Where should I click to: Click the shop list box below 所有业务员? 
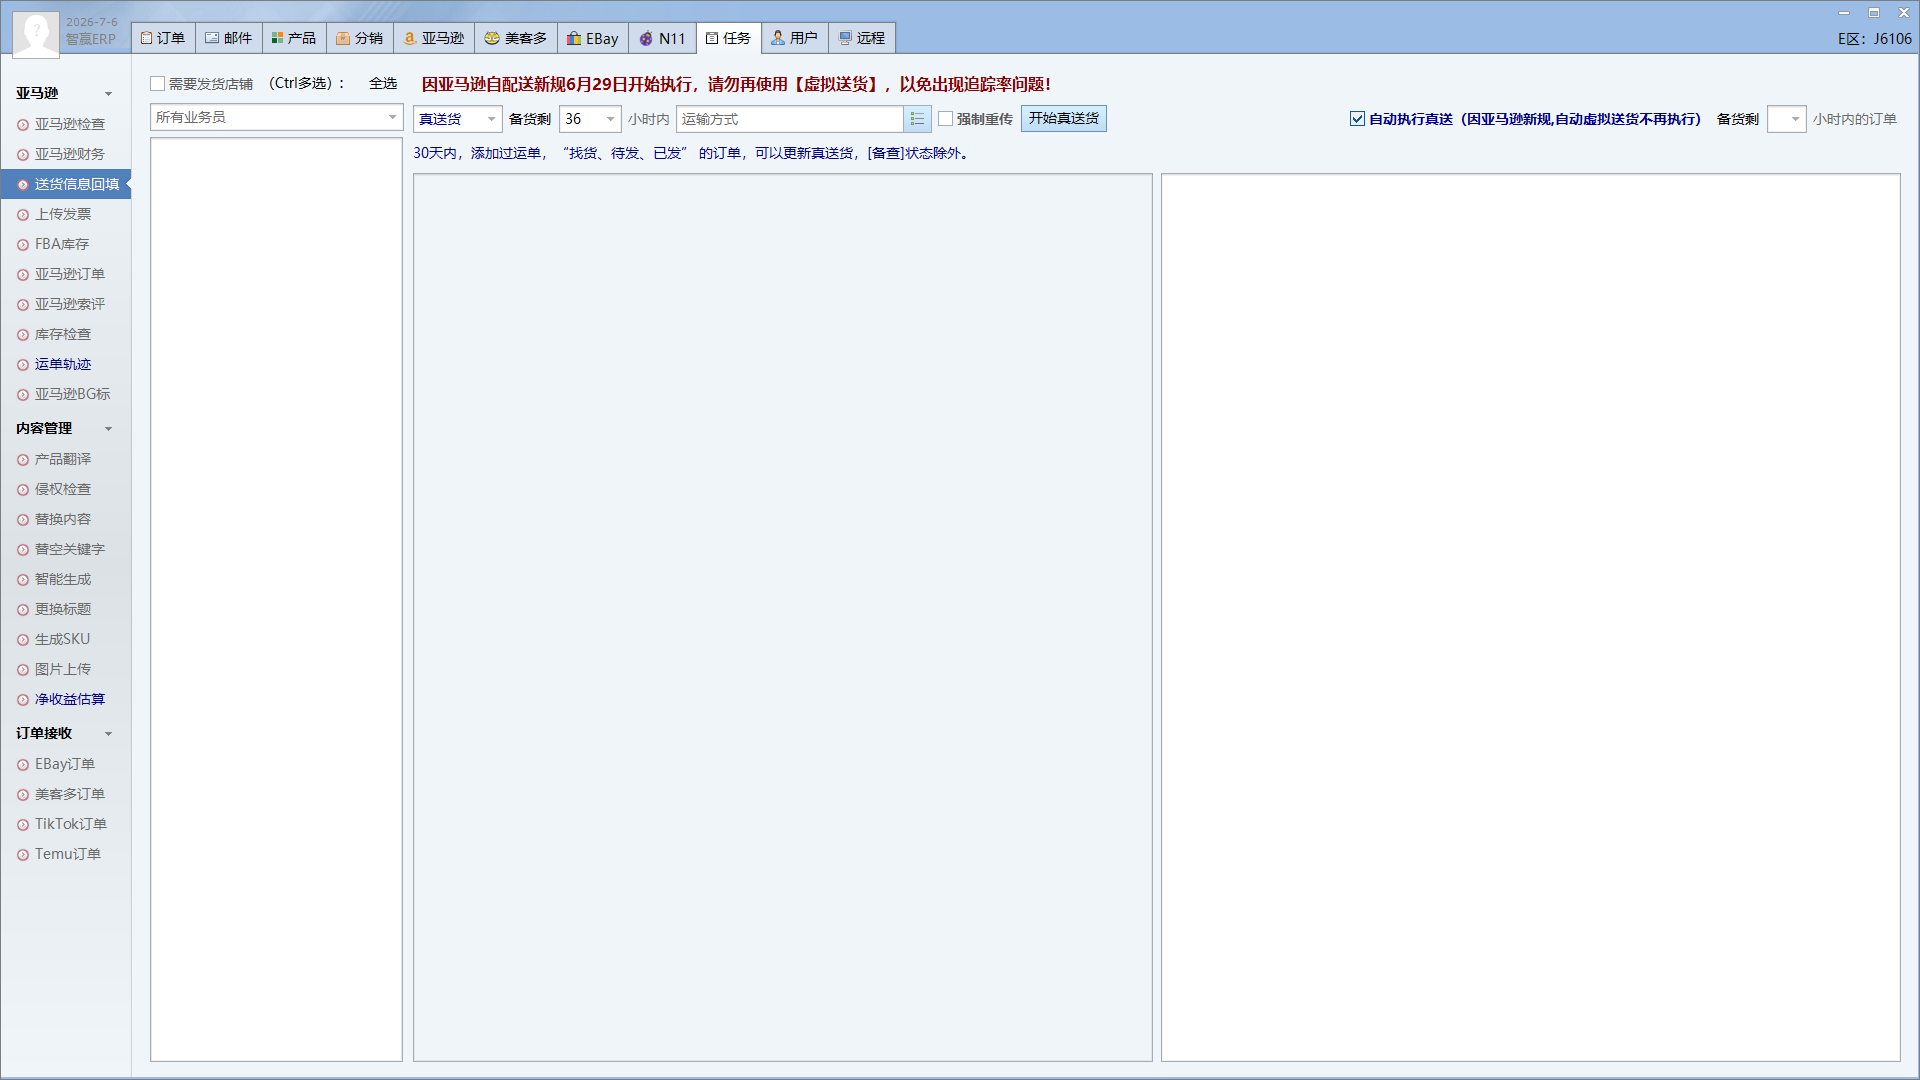[276, 599]
